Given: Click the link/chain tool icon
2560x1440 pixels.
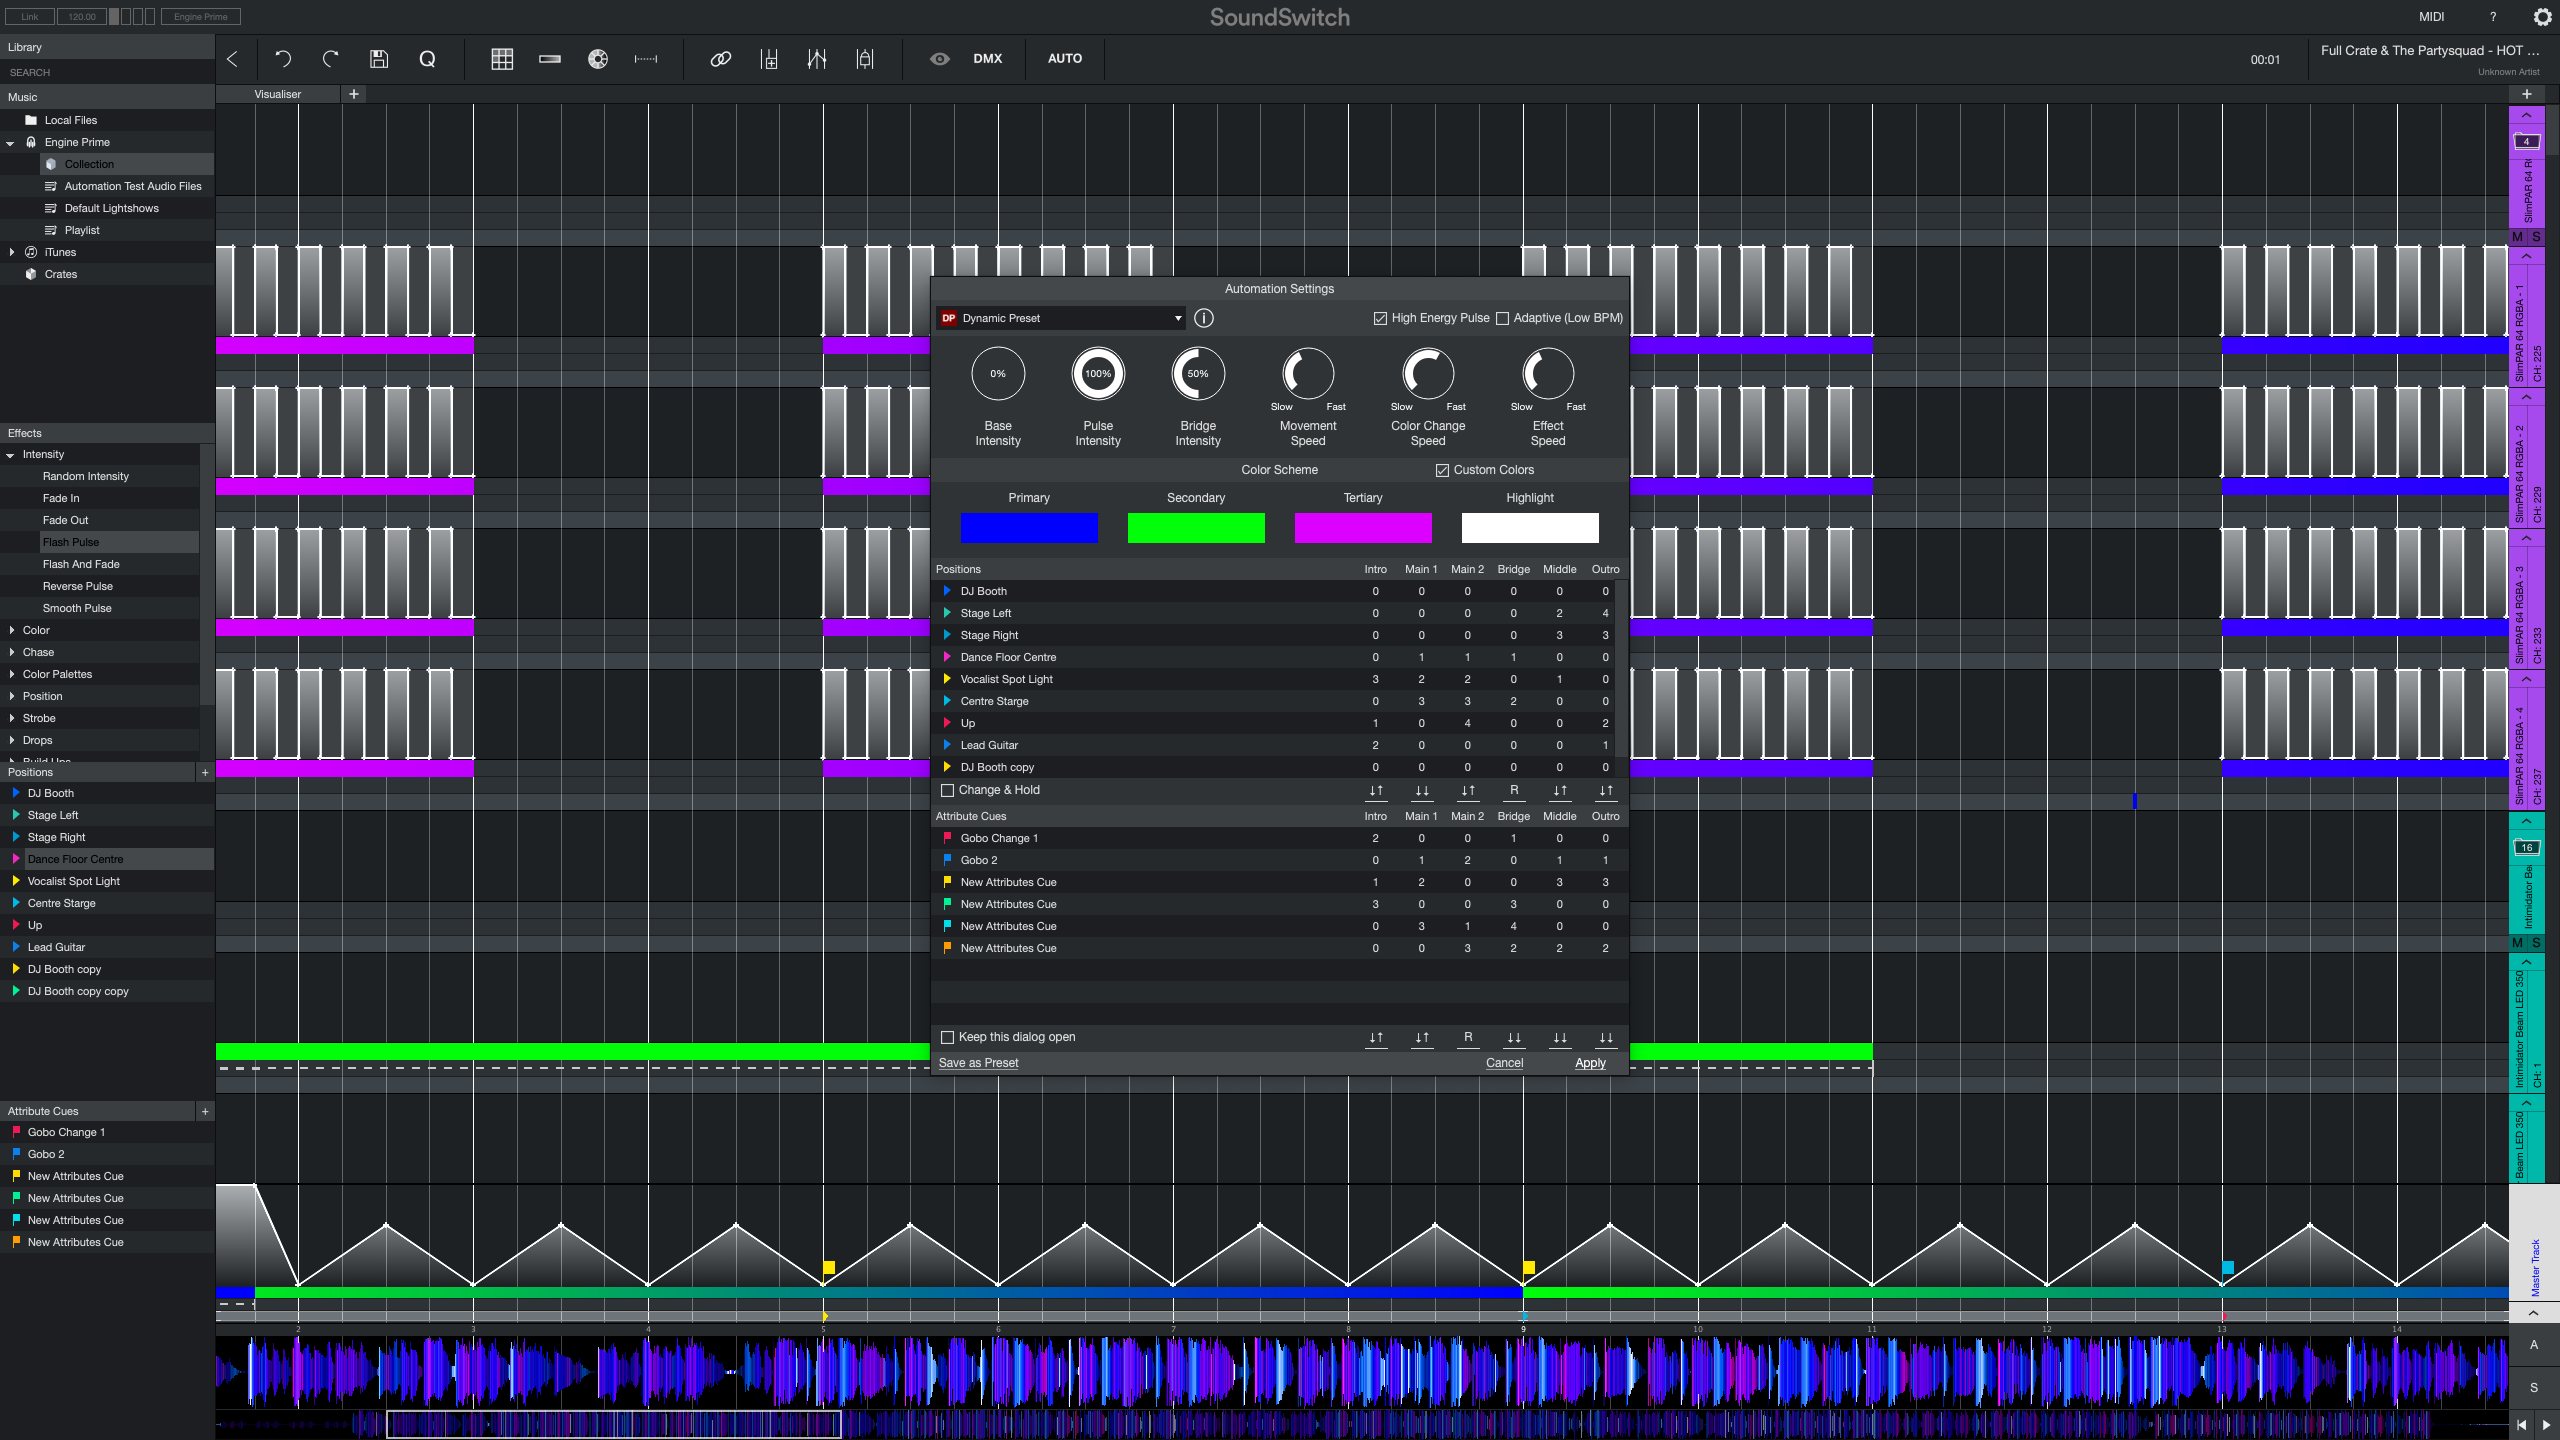Looking at the screenshot, I should click(x=719, y=58).
